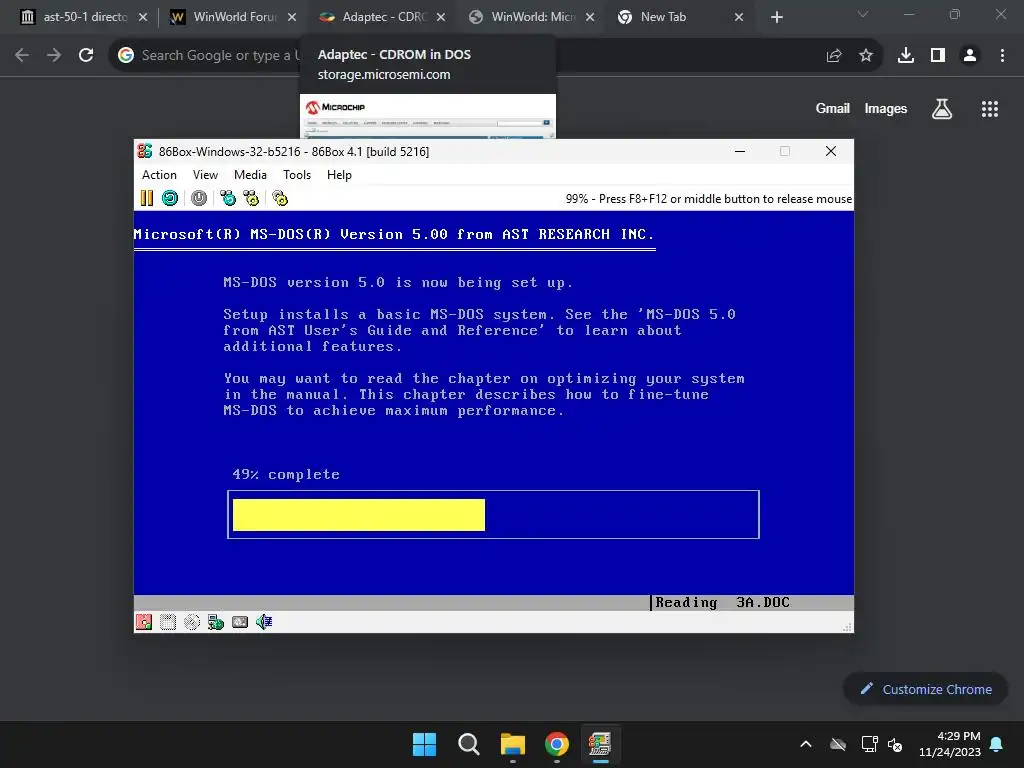Open the Search Labs flask icon

(942, 108)
